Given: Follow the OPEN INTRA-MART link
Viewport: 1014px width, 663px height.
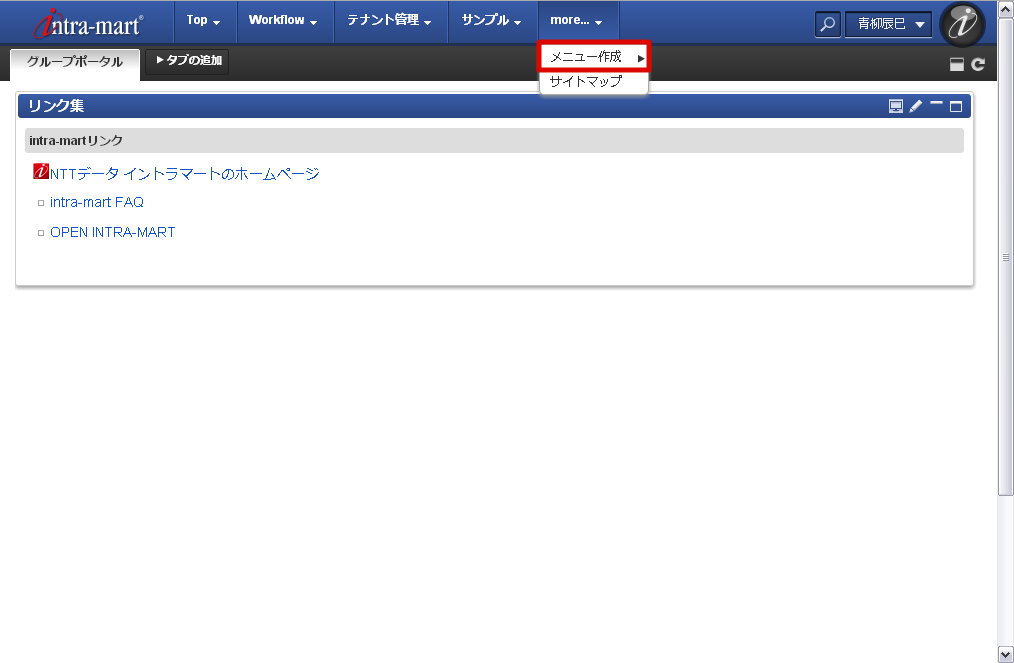Looking at the screenshot, I should pyautogui.click(x=112, y=231).
